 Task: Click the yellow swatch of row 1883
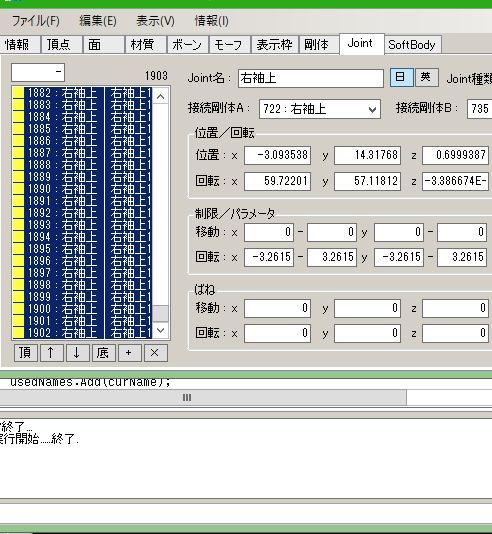[x=18, y=105]
